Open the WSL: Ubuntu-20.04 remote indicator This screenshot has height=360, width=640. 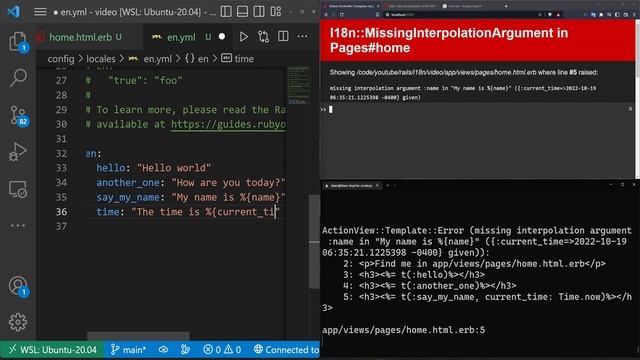(x=52, y=350)
